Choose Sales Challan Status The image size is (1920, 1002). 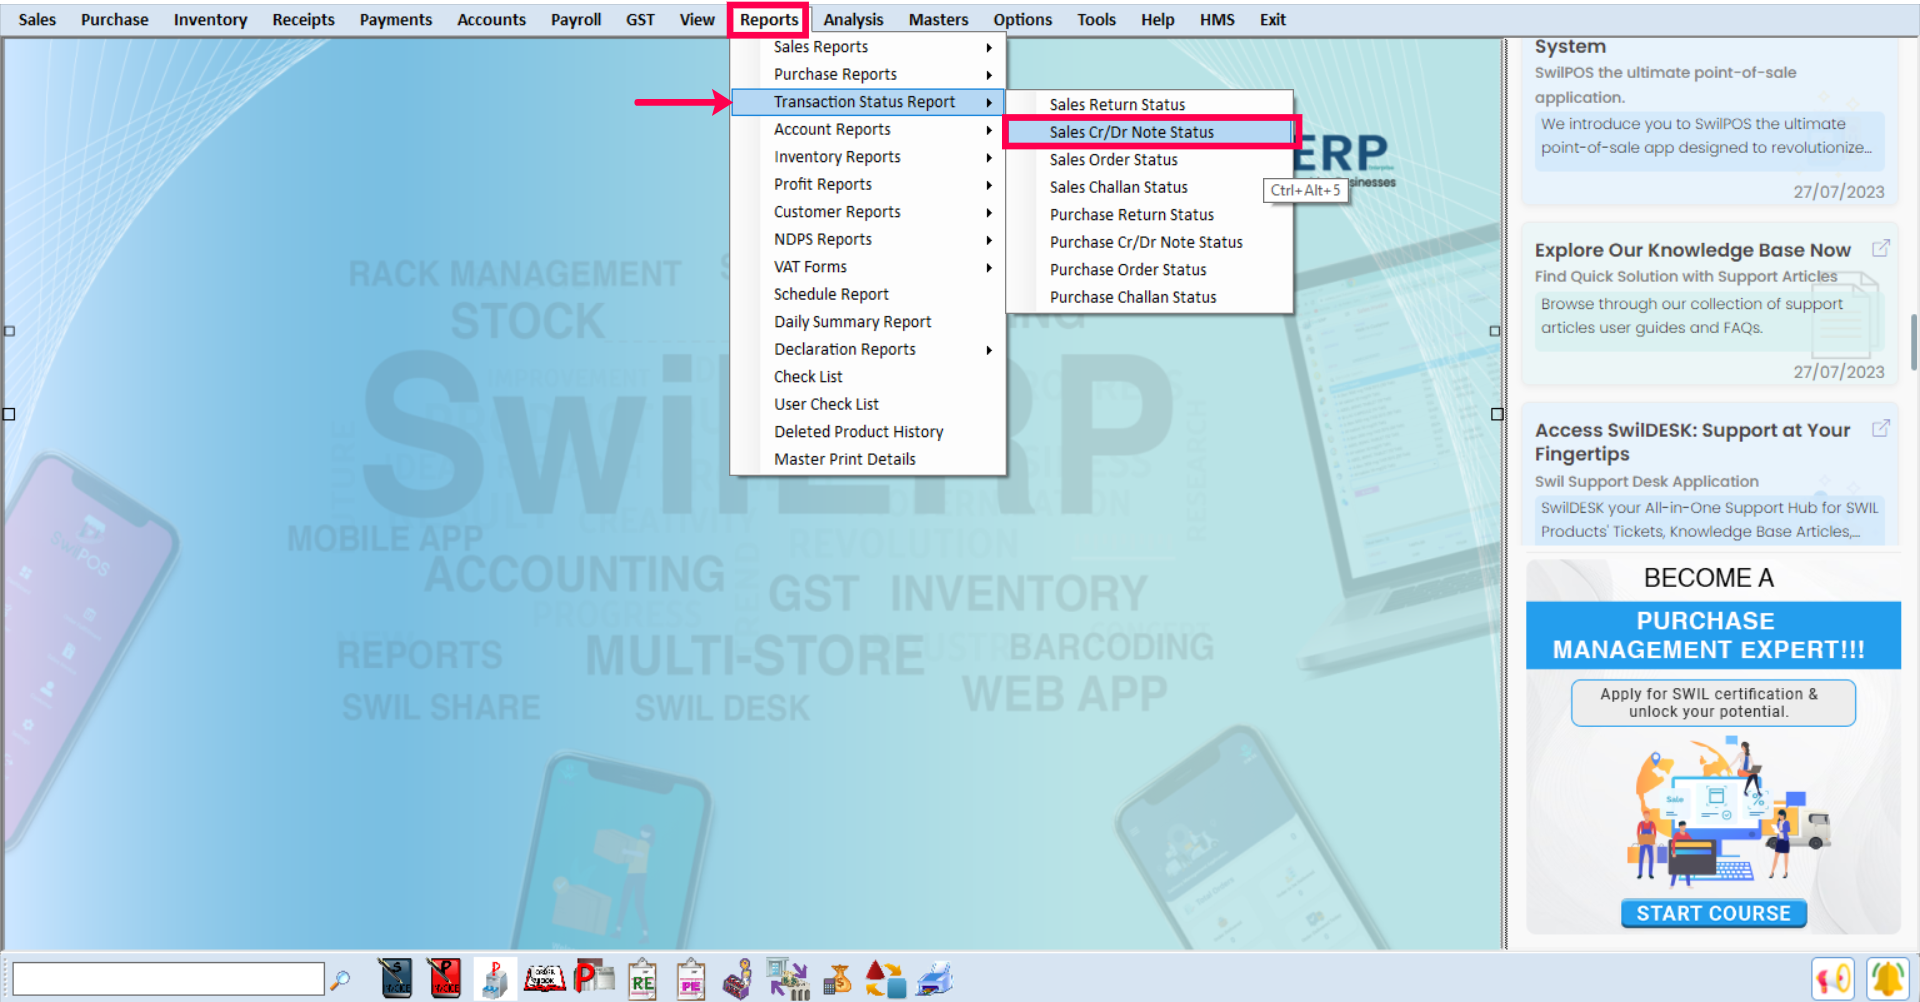tap(1150, 187)
